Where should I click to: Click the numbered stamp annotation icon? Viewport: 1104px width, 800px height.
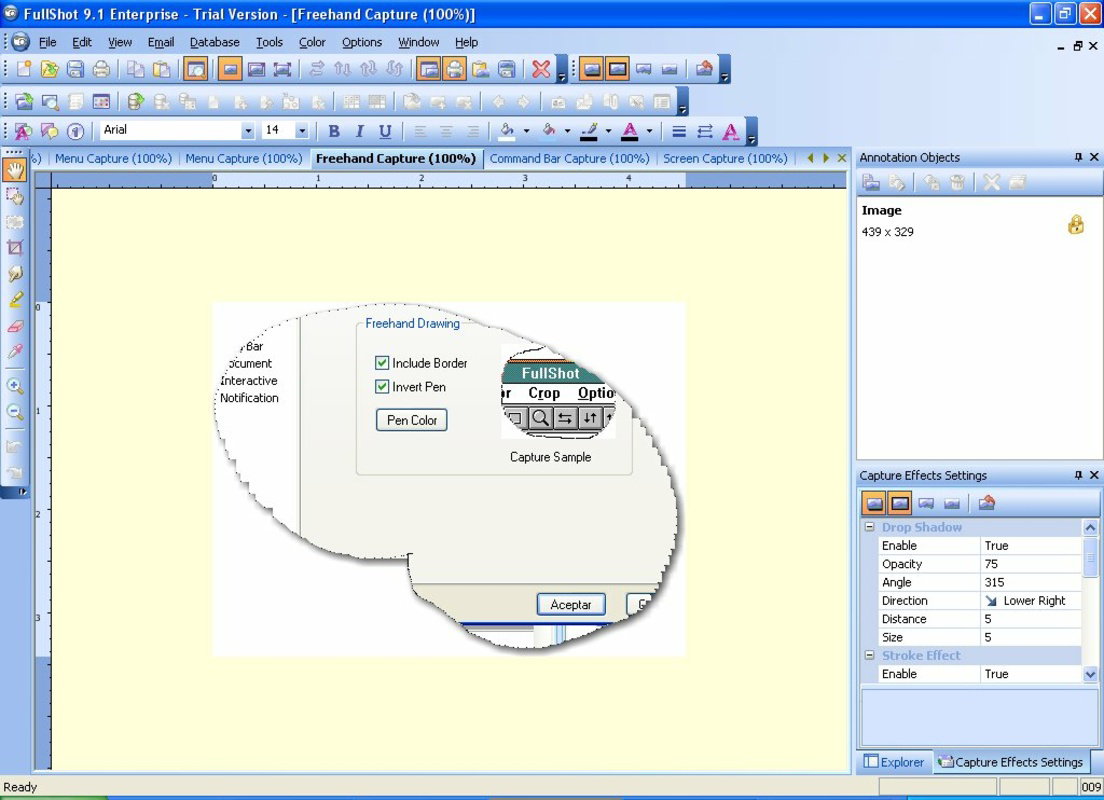pos(75,131)
